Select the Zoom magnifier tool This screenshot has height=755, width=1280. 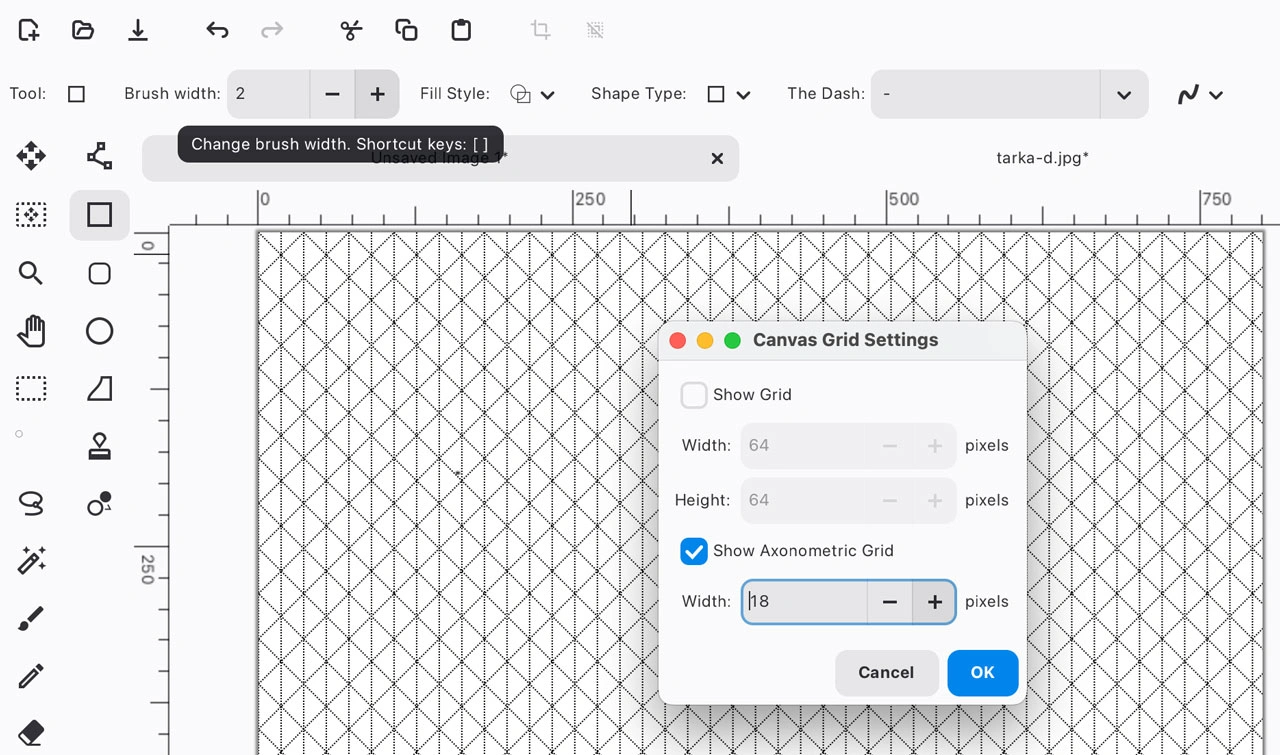31,273
